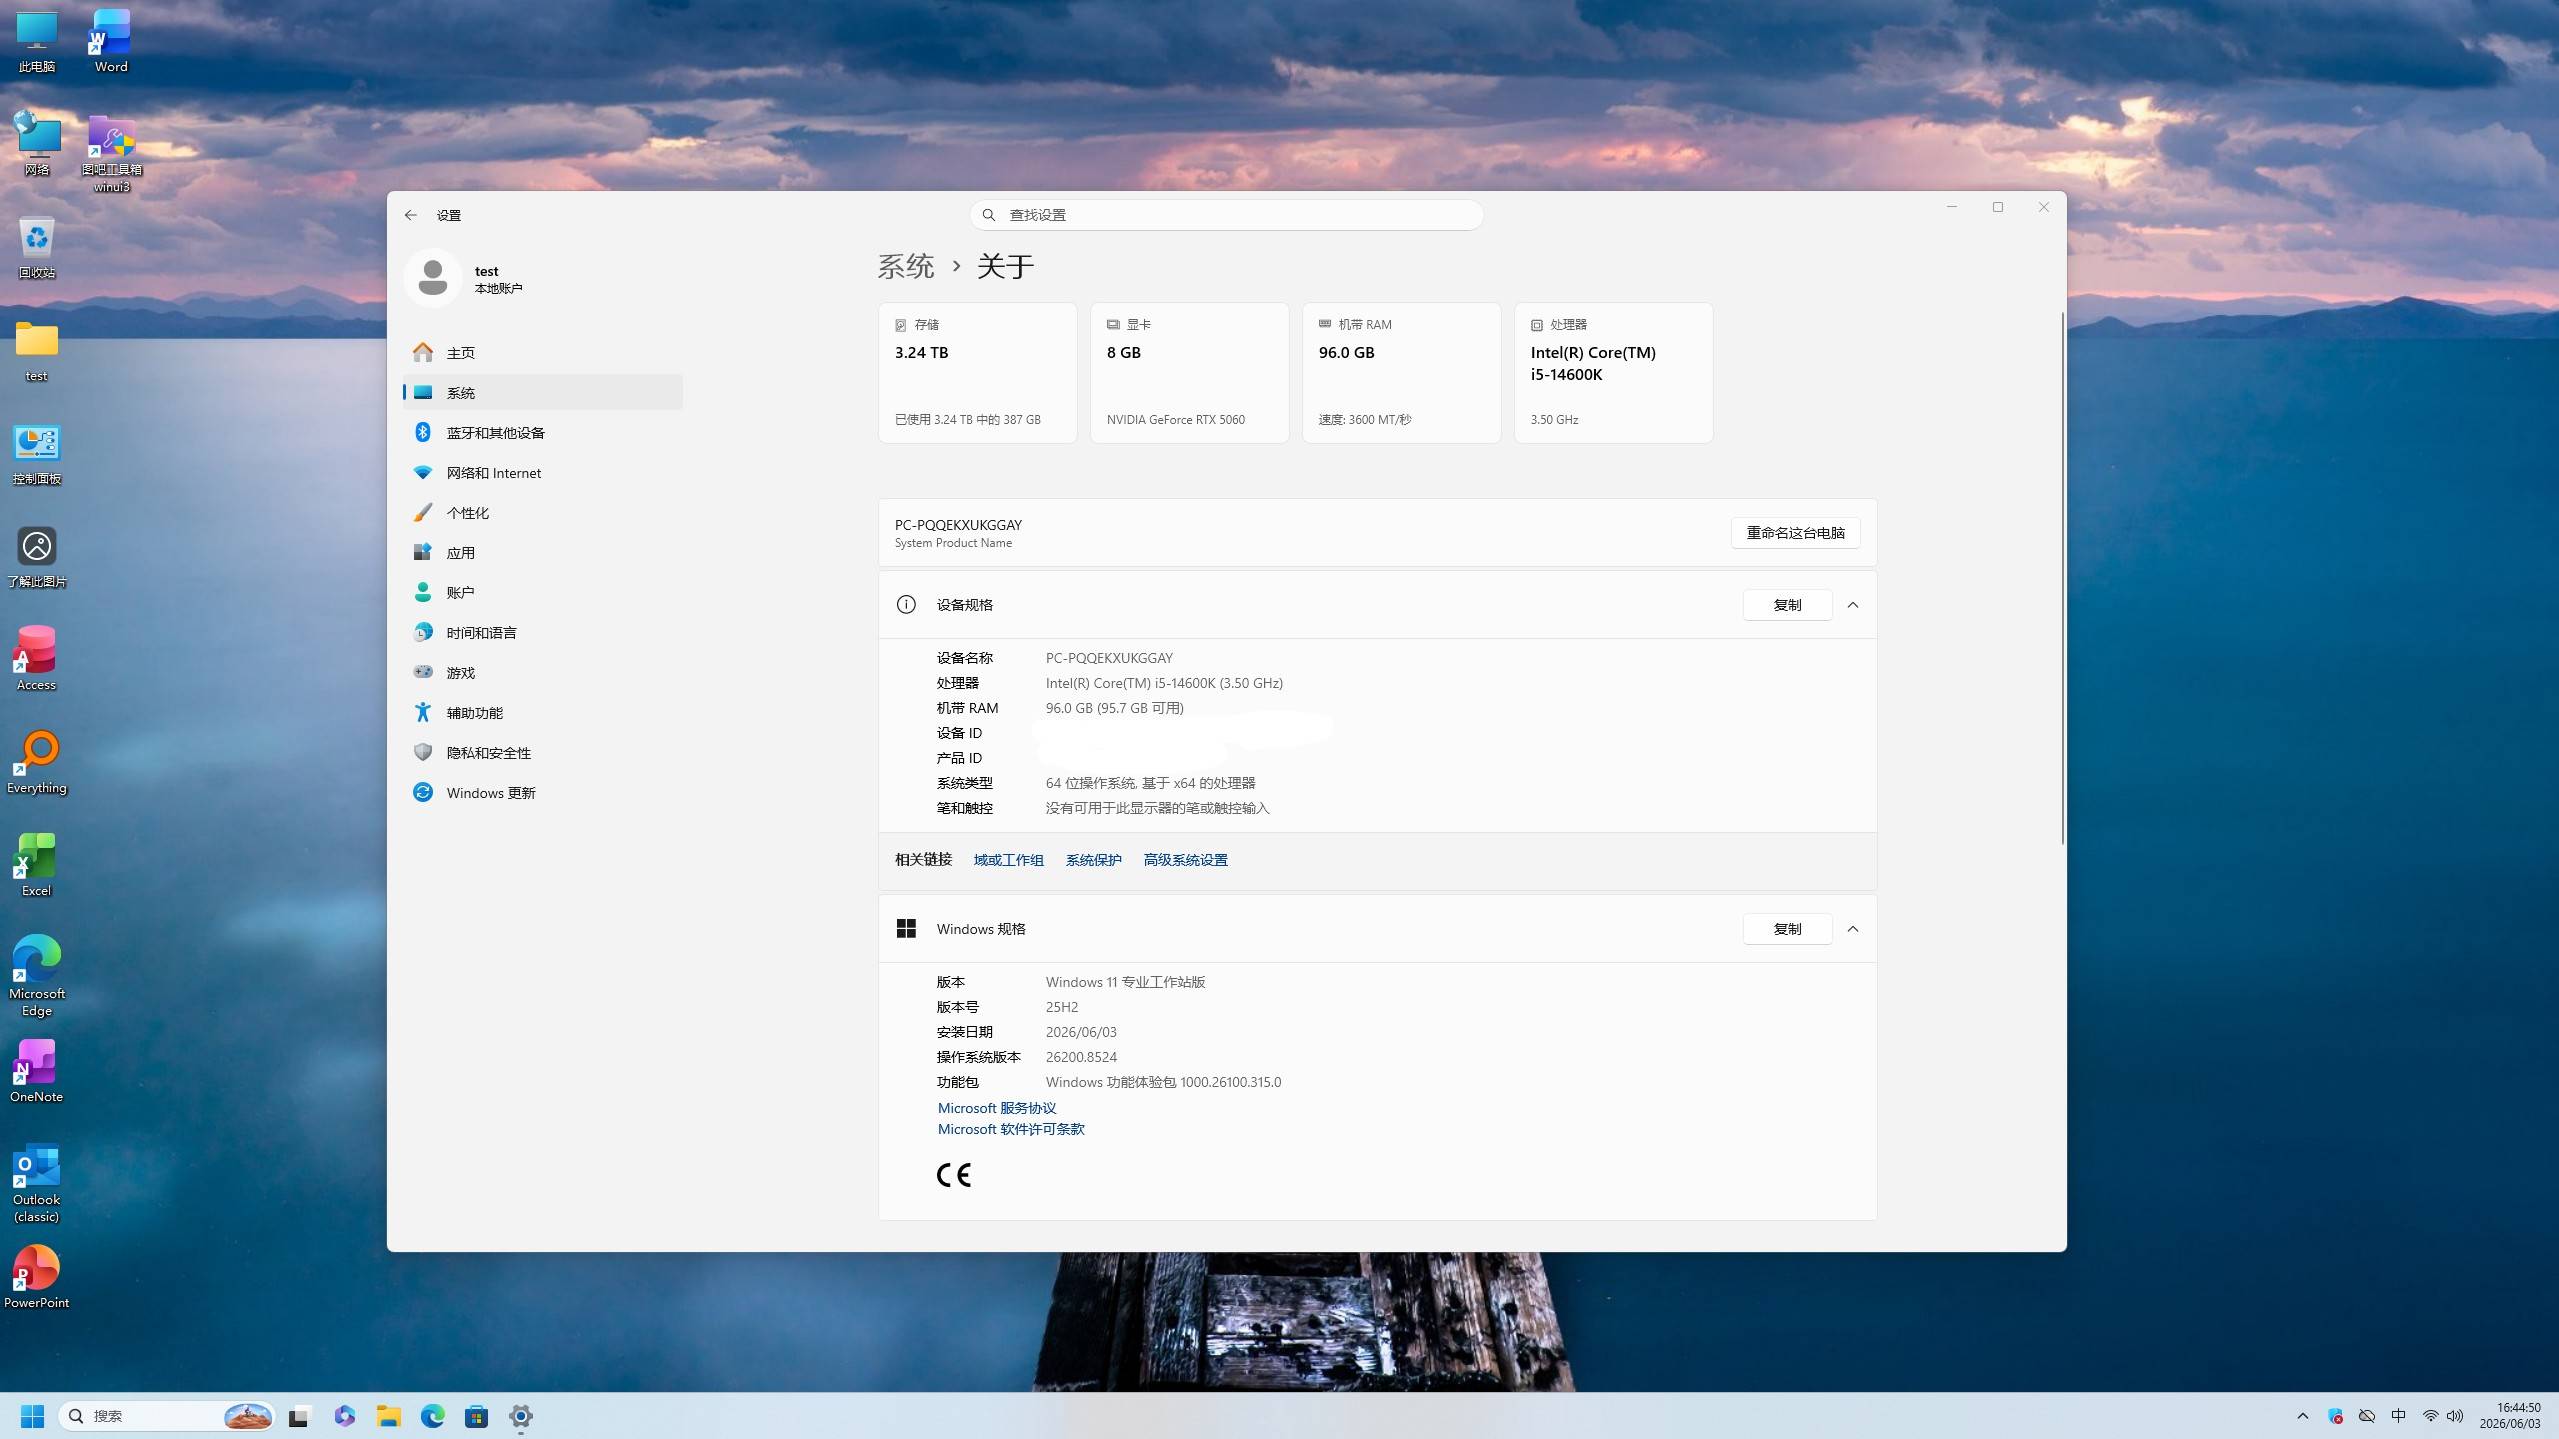The width and height of the screenshot is (2559, 1439).
Task: Copy the Windows 规格 details
Action: tap(1788, 929)
